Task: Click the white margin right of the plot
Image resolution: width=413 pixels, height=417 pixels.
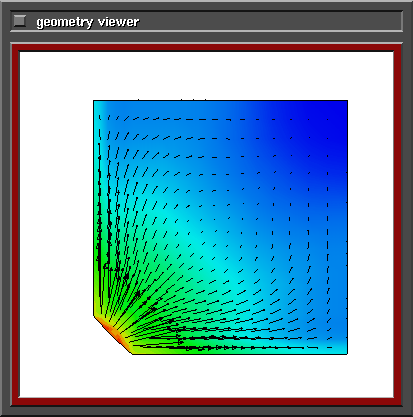Action: pos(371,227)
